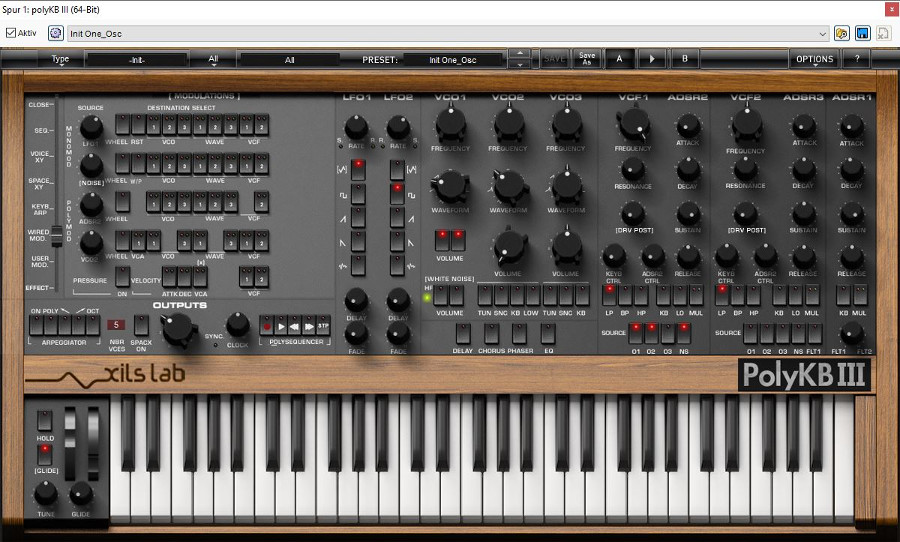Image resolution: width=900 pixels, height=542 pixels.
Task: Click the VCF1 frequency knob
Action: 634,125
